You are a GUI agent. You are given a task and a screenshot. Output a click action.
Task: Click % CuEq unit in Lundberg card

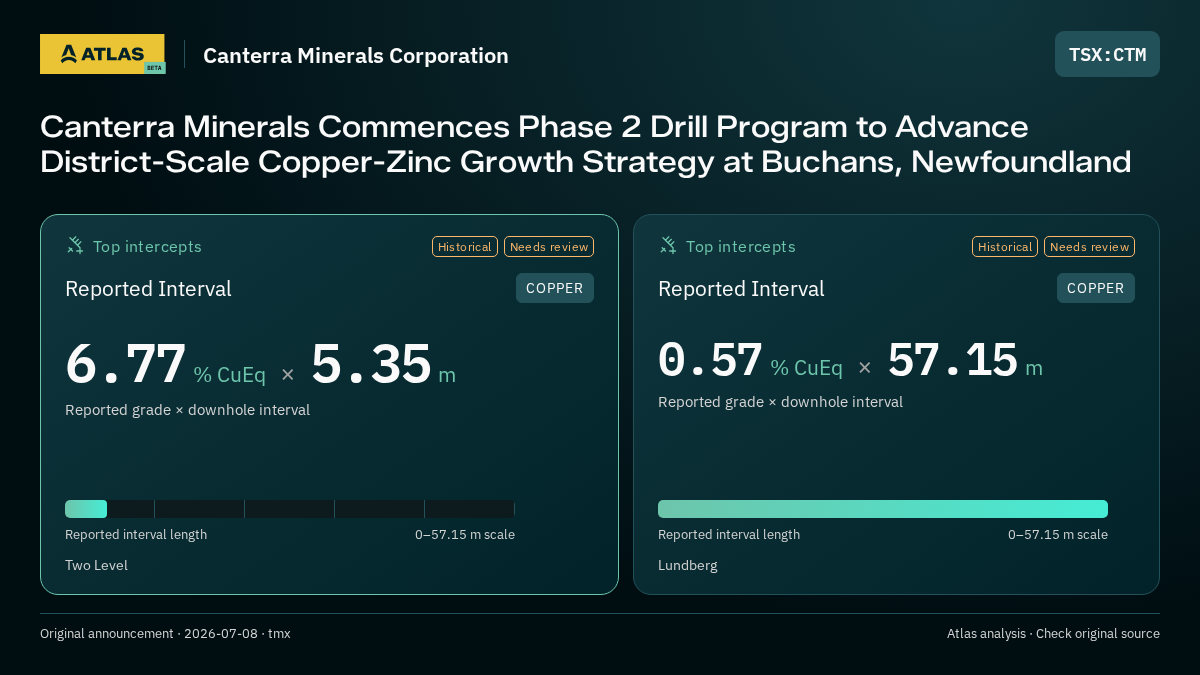click(806, 368)
